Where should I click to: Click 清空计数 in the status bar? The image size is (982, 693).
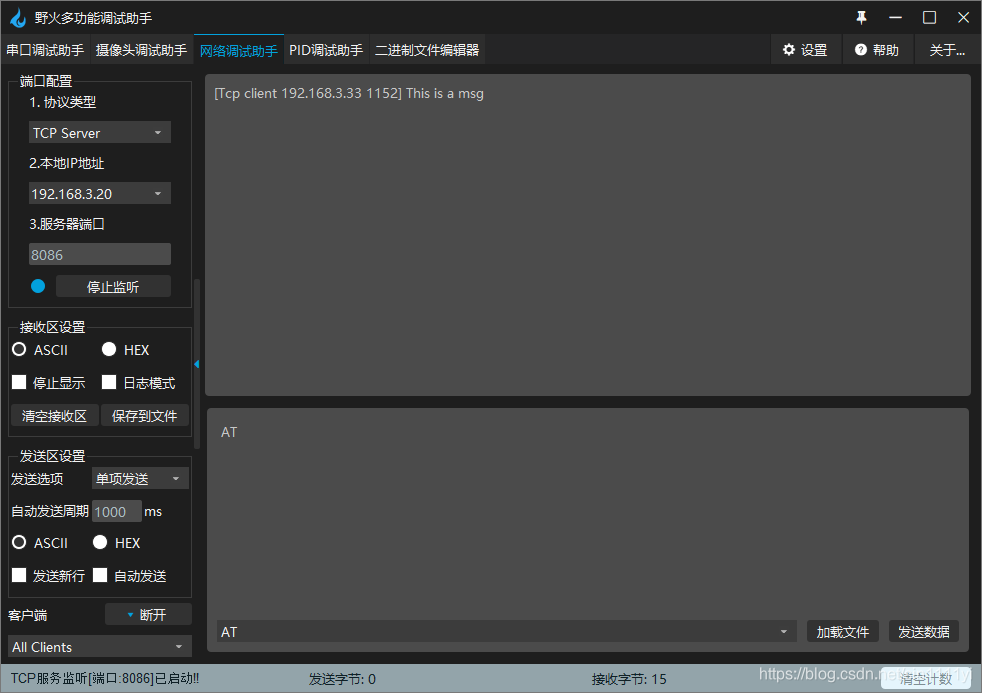coord(926,679)
